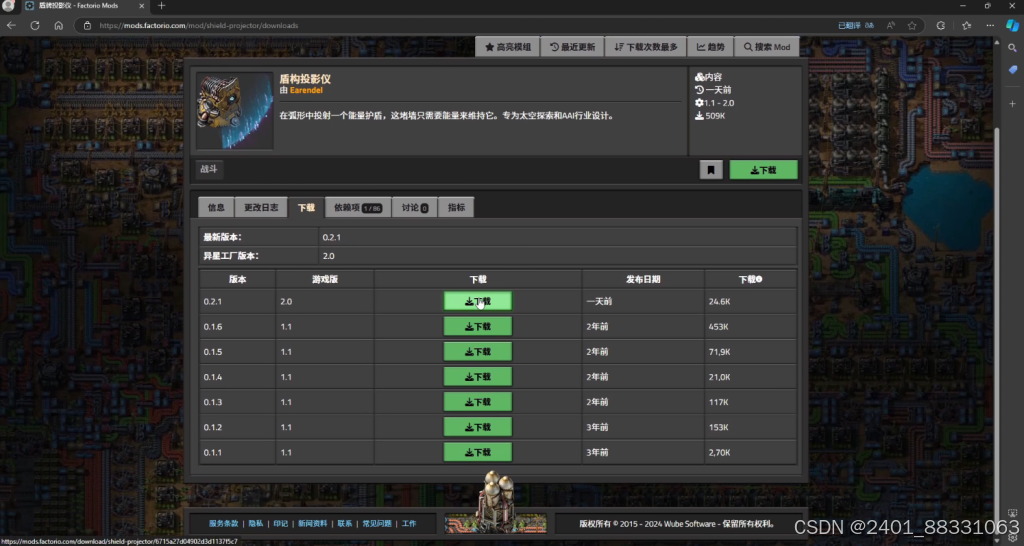Screen dimensions: 1024x546
Task: Open the 讨论 tab
Action: pyautogui.click(x=415, y=207)
